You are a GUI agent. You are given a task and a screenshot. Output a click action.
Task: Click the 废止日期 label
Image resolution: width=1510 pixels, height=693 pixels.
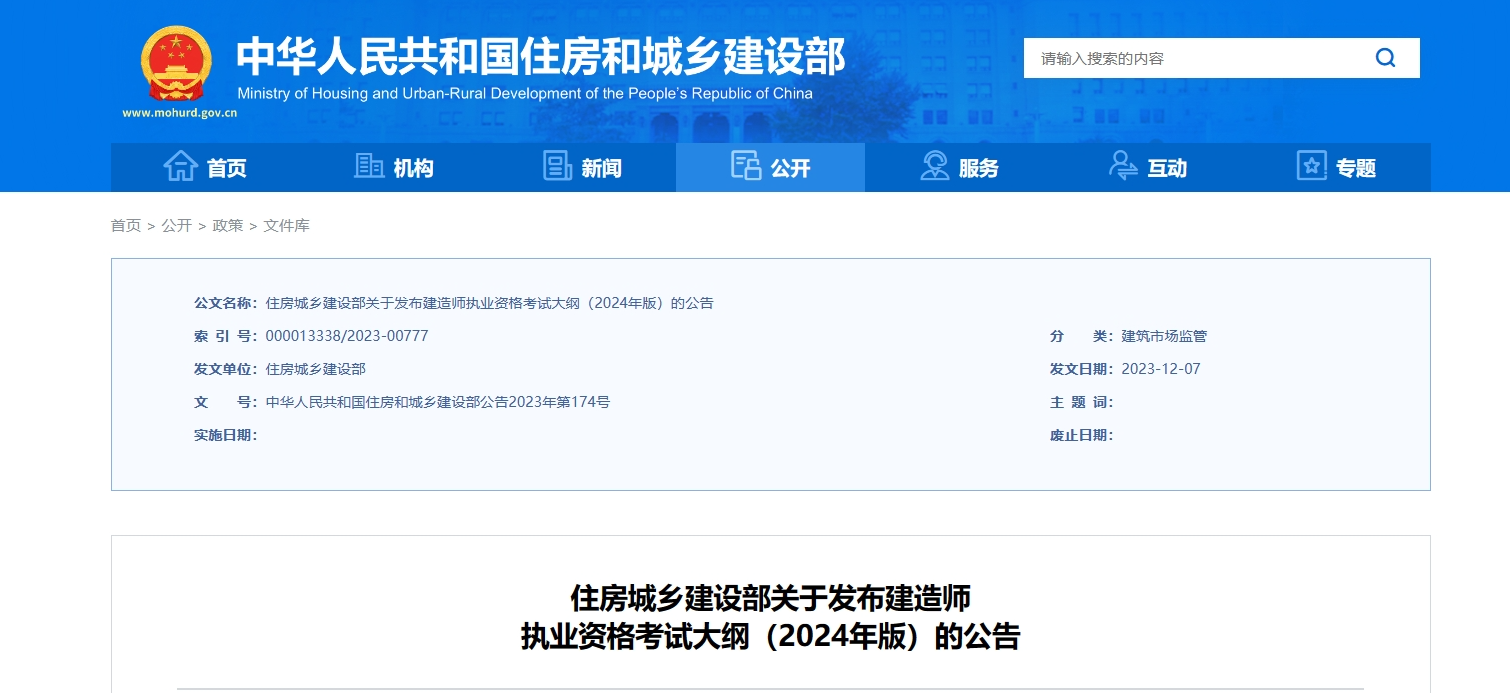click(1082, 435)
